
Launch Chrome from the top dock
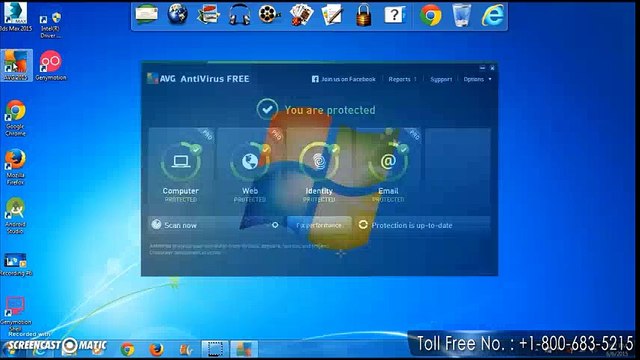431,15
